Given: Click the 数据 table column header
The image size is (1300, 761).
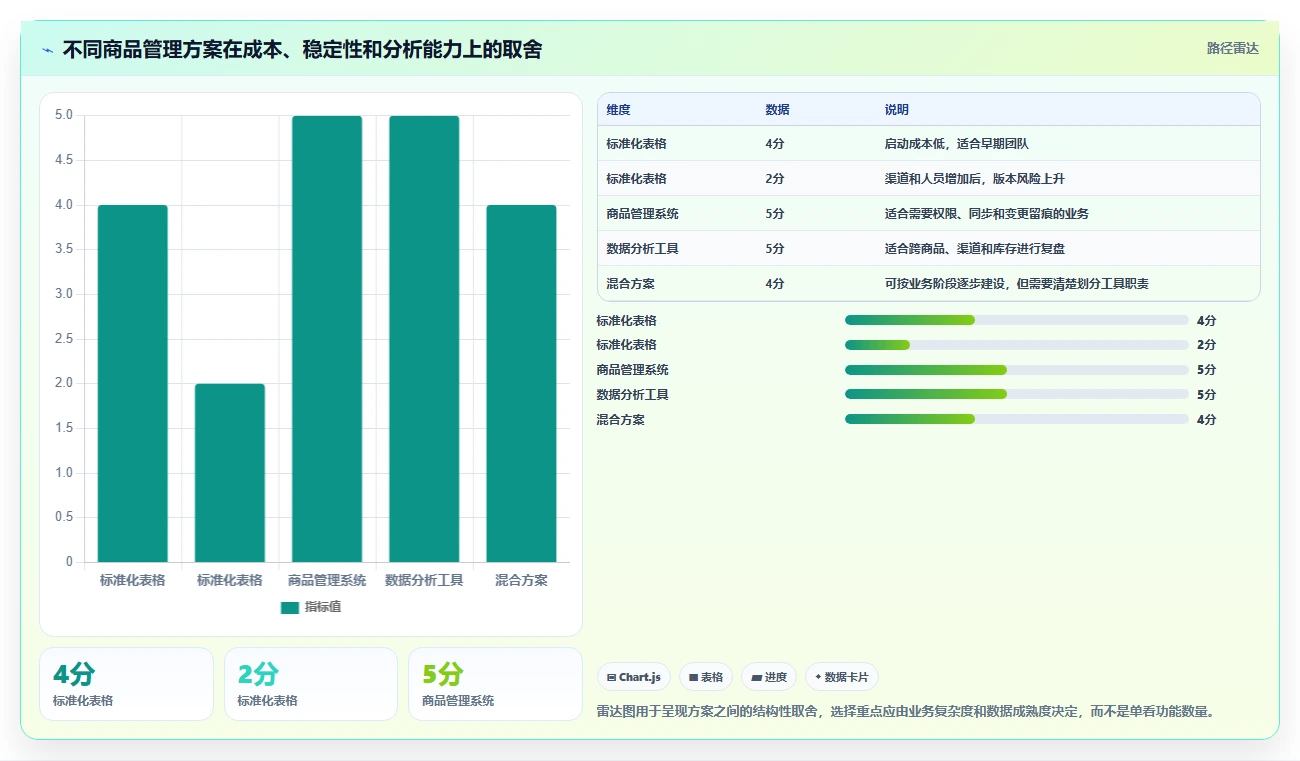Looking at the screenshot, I should (778, 110).
